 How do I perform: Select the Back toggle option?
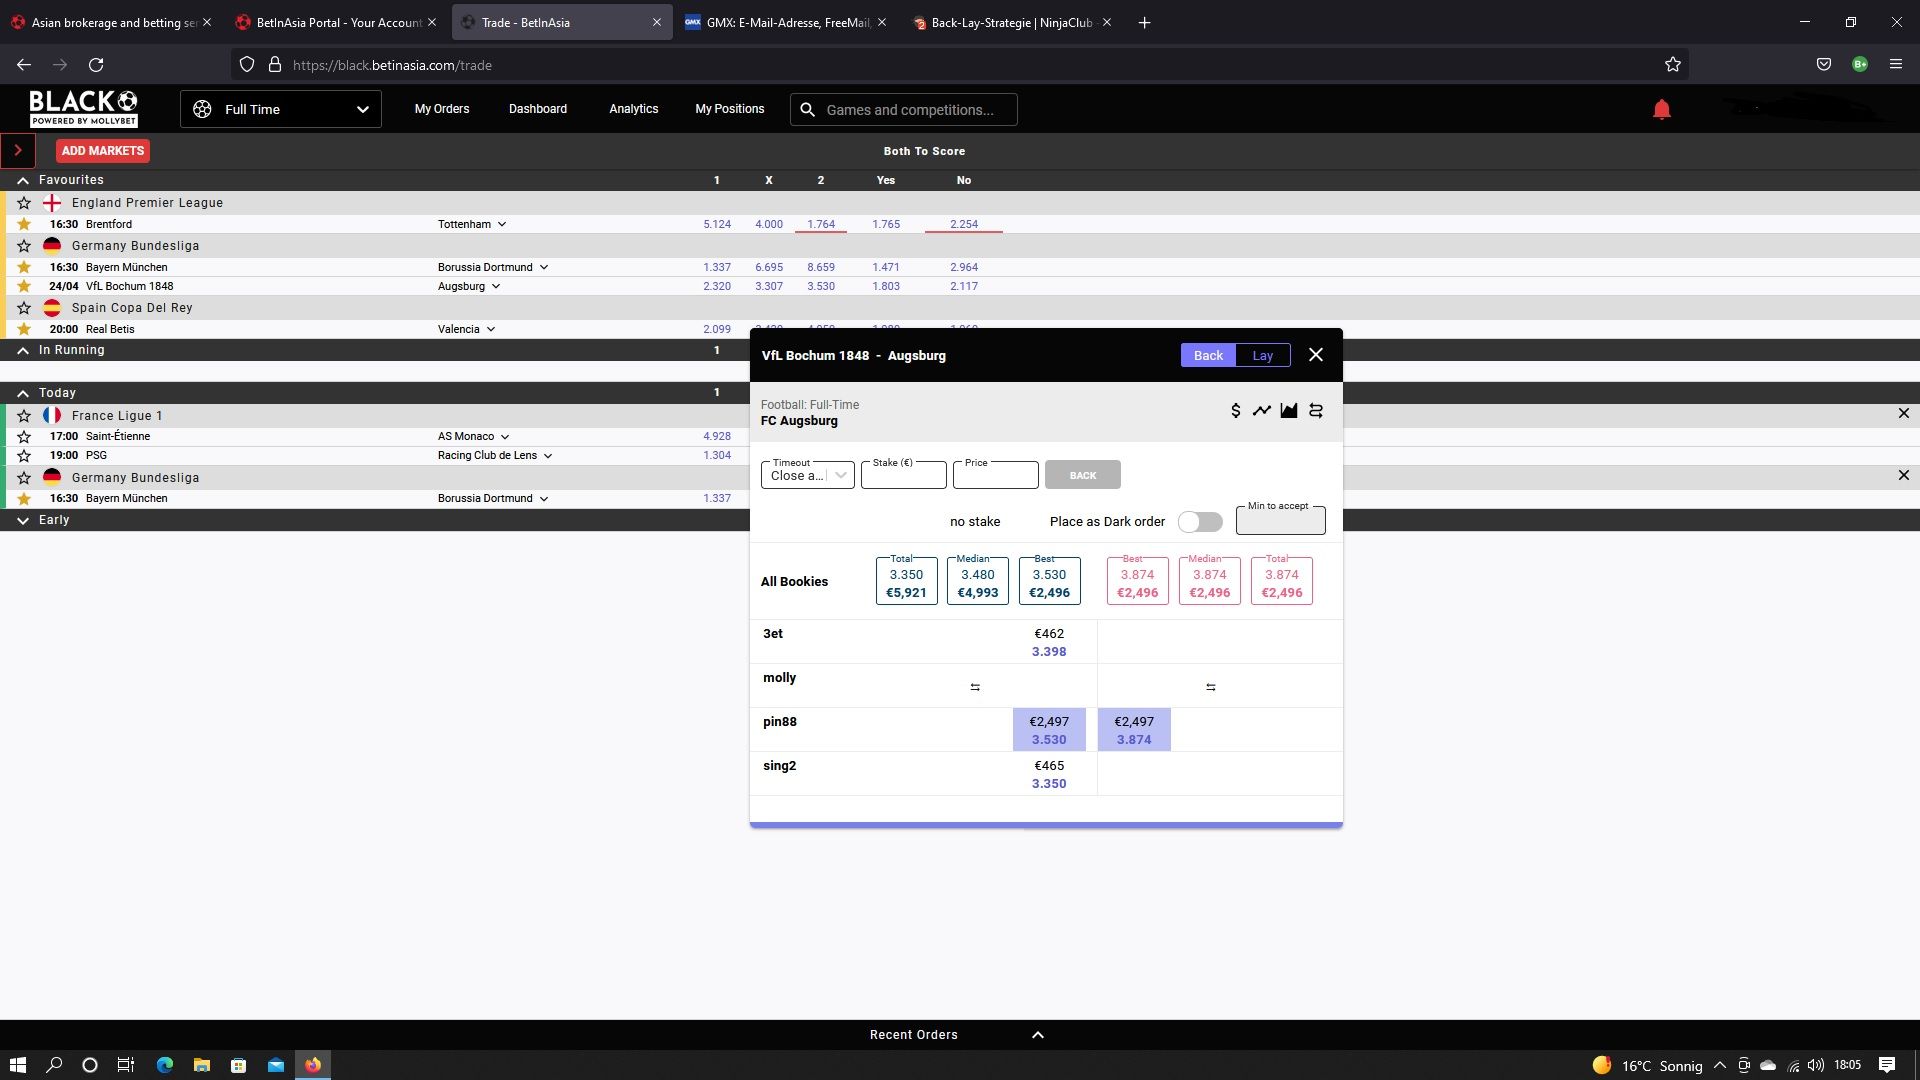(1208, 355)
